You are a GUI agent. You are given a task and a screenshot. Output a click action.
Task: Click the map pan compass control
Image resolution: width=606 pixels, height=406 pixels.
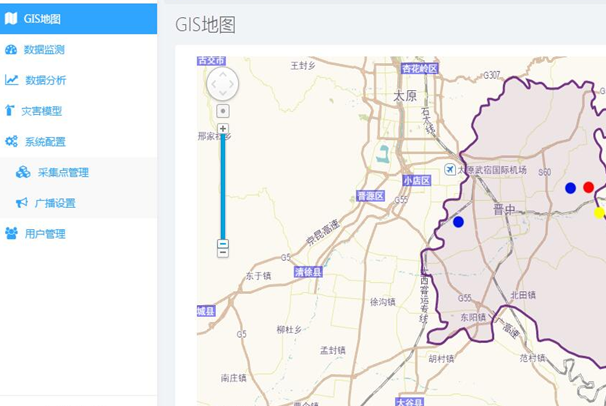pos(223,83)
